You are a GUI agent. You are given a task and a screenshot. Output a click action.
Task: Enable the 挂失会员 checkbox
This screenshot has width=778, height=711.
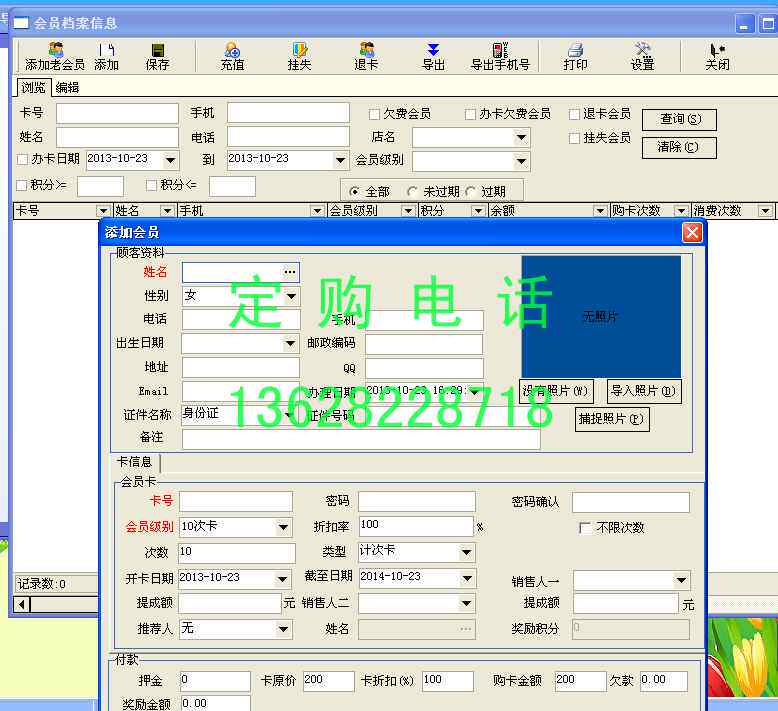574,138
